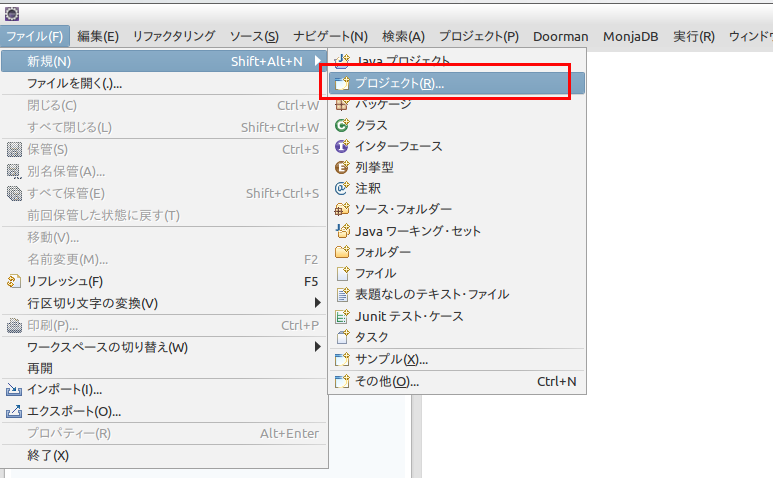Click the その他(O)... wizard icon

pyautogui.click(x=342, y=381)
